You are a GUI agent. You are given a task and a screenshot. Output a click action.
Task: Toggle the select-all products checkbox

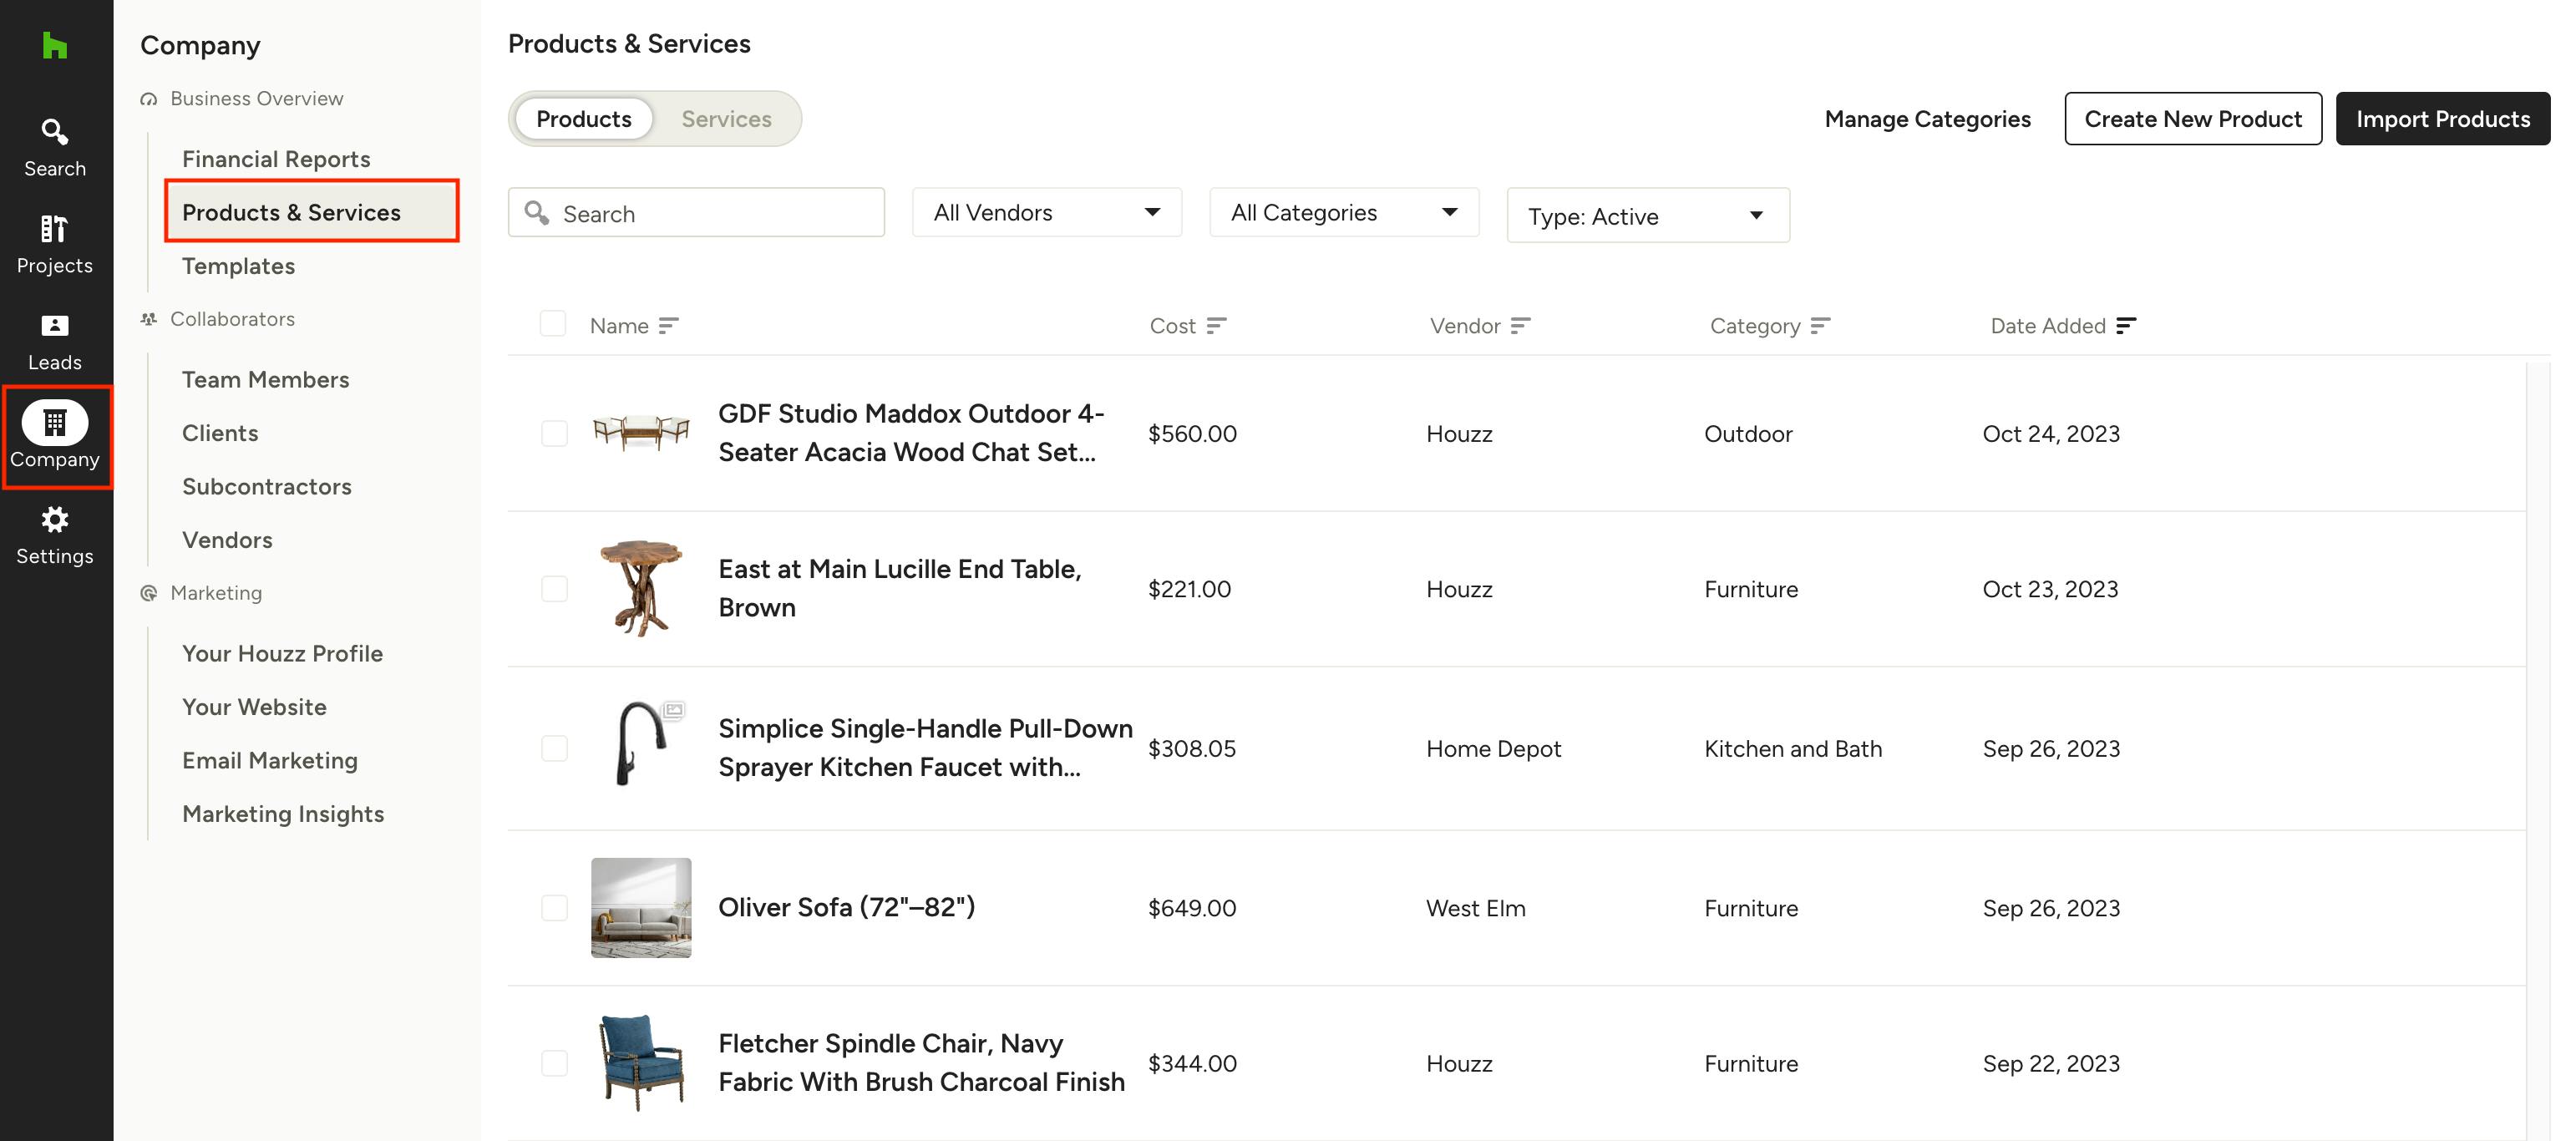tap(553, 324)
